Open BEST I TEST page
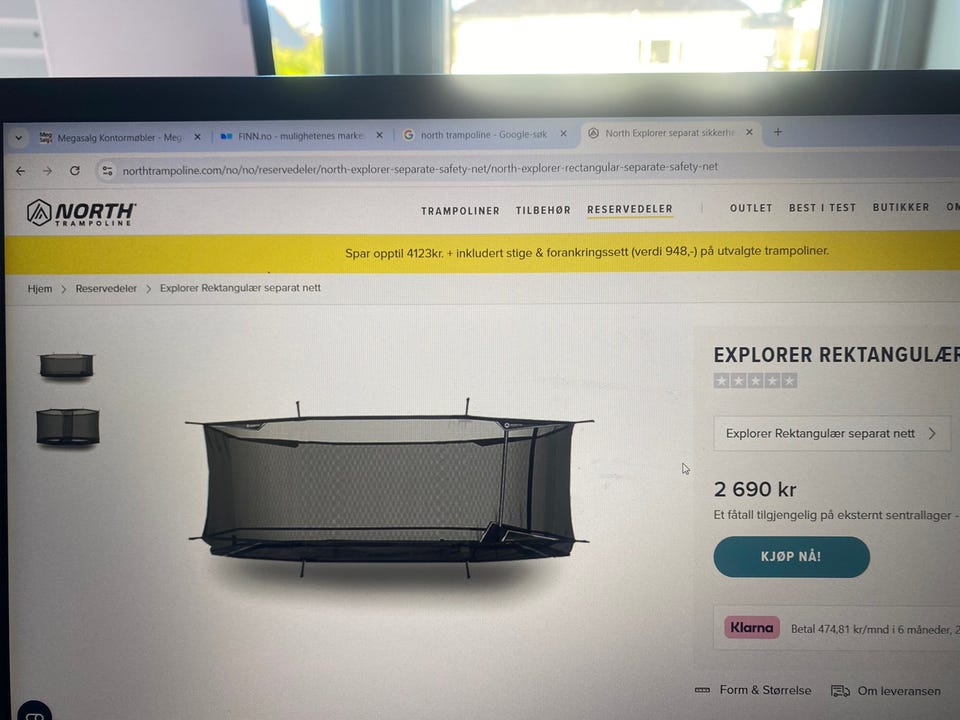The height and width of the screenshot is (720, 960). click(822, 208)
